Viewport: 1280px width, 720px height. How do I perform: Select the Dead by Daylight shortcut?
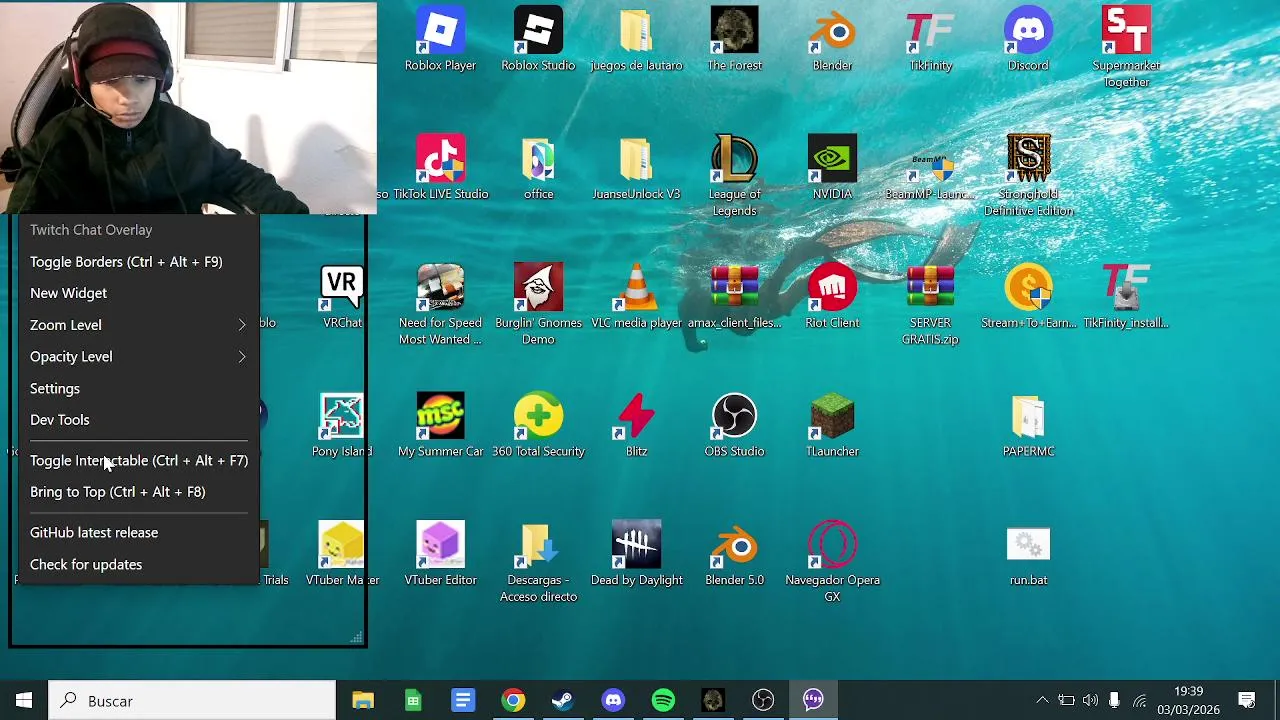636,554
